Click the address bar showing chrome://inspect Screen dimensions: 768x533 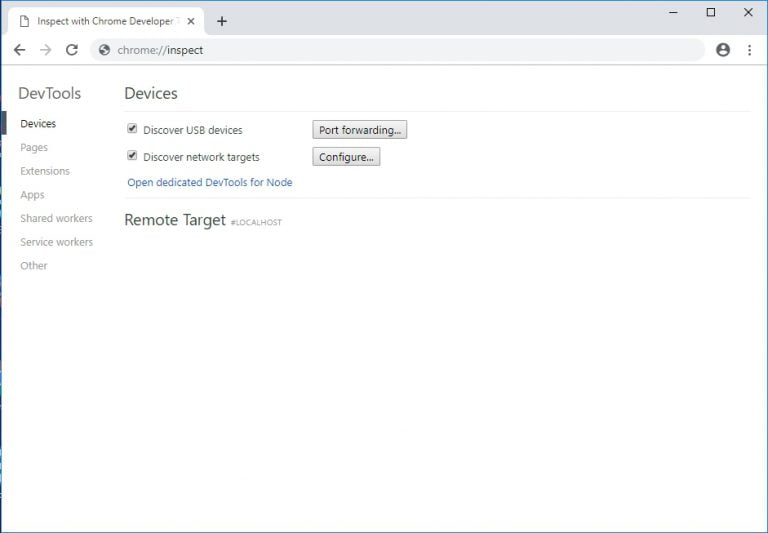[x=400, y=50]
